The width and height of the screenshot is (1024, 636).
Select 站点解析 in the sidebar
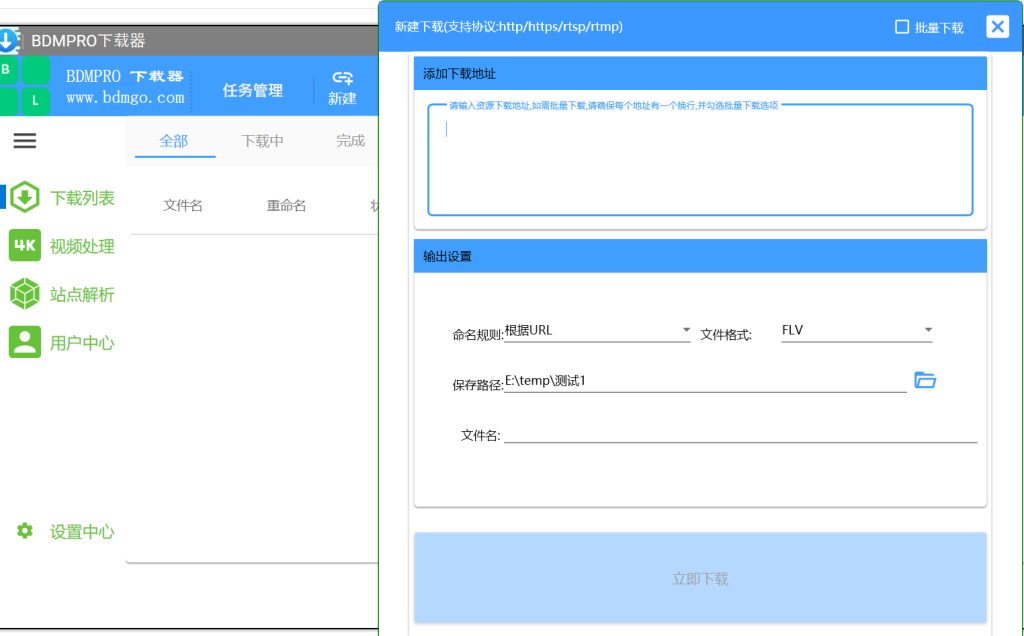click(82, 294)
